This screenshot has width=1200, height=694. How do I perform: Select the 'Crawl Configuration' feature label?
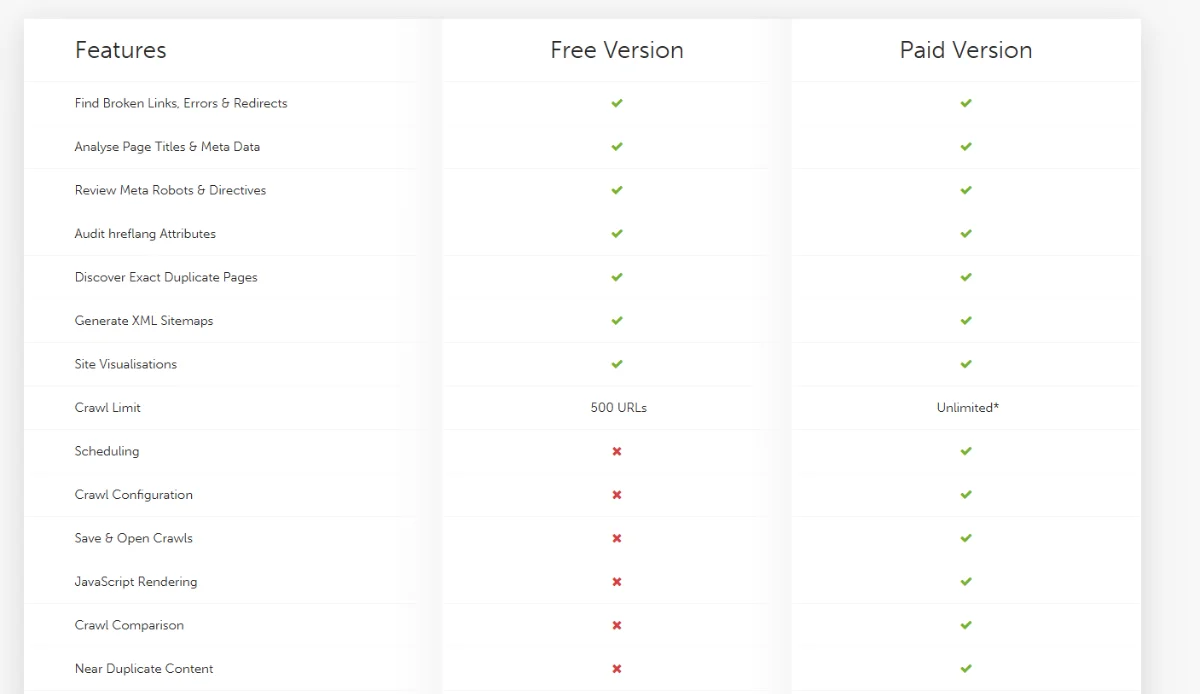(x=134, y=495)
